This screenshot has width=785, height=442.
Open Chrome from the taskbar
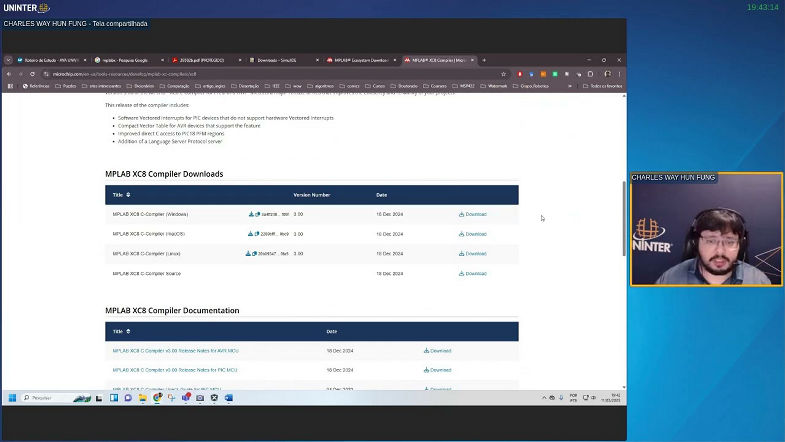coord(157,398)
